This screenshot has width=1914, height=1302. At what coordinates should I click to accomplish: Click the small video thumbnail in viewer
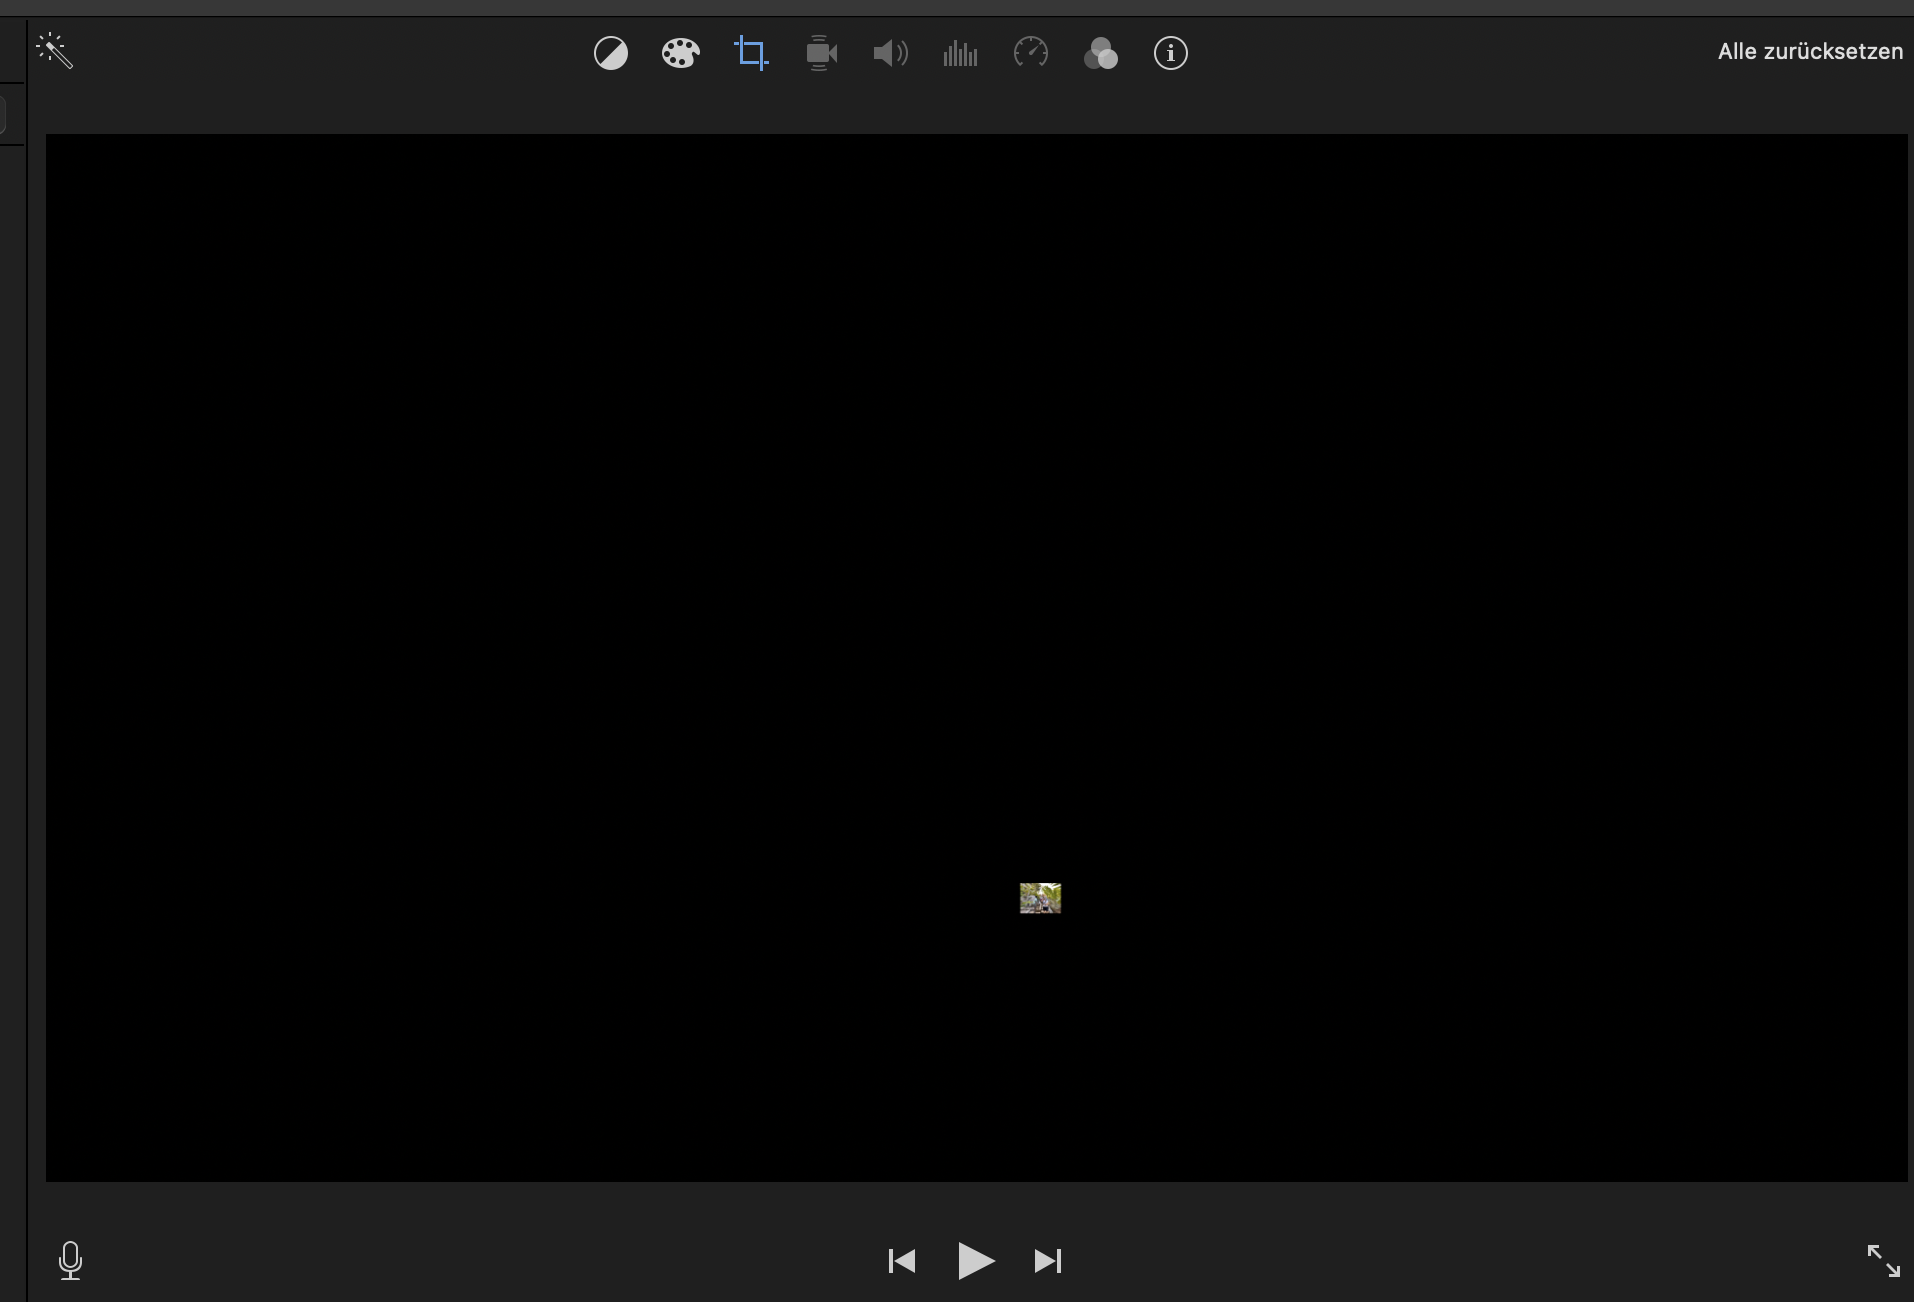(x=1040, y=898)
